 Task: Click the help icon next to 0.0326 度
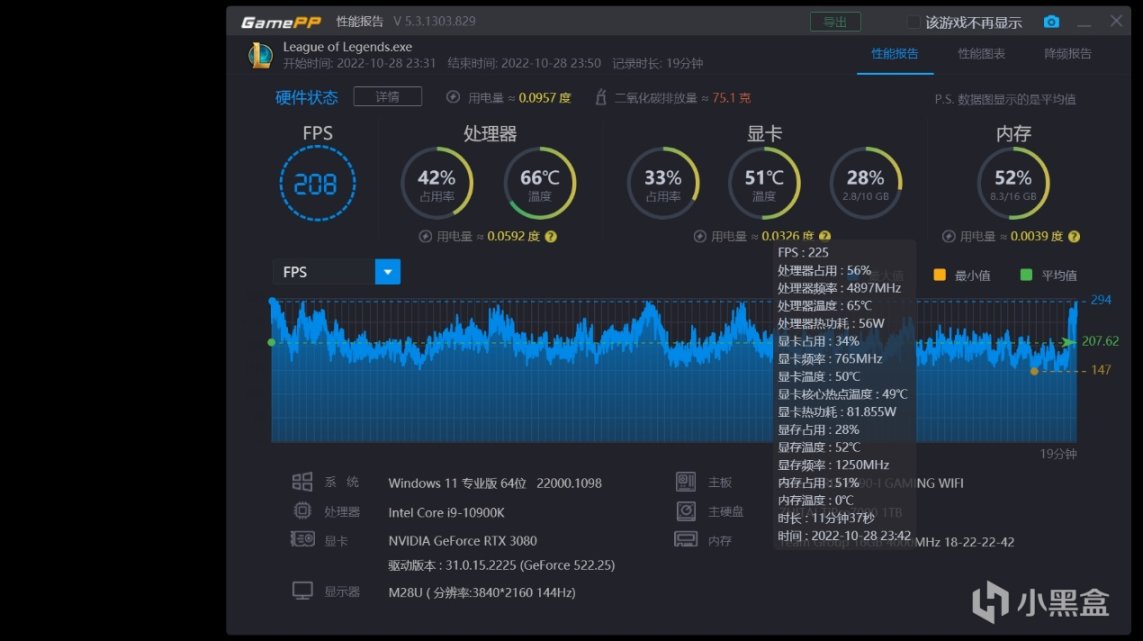coord(824,236)
